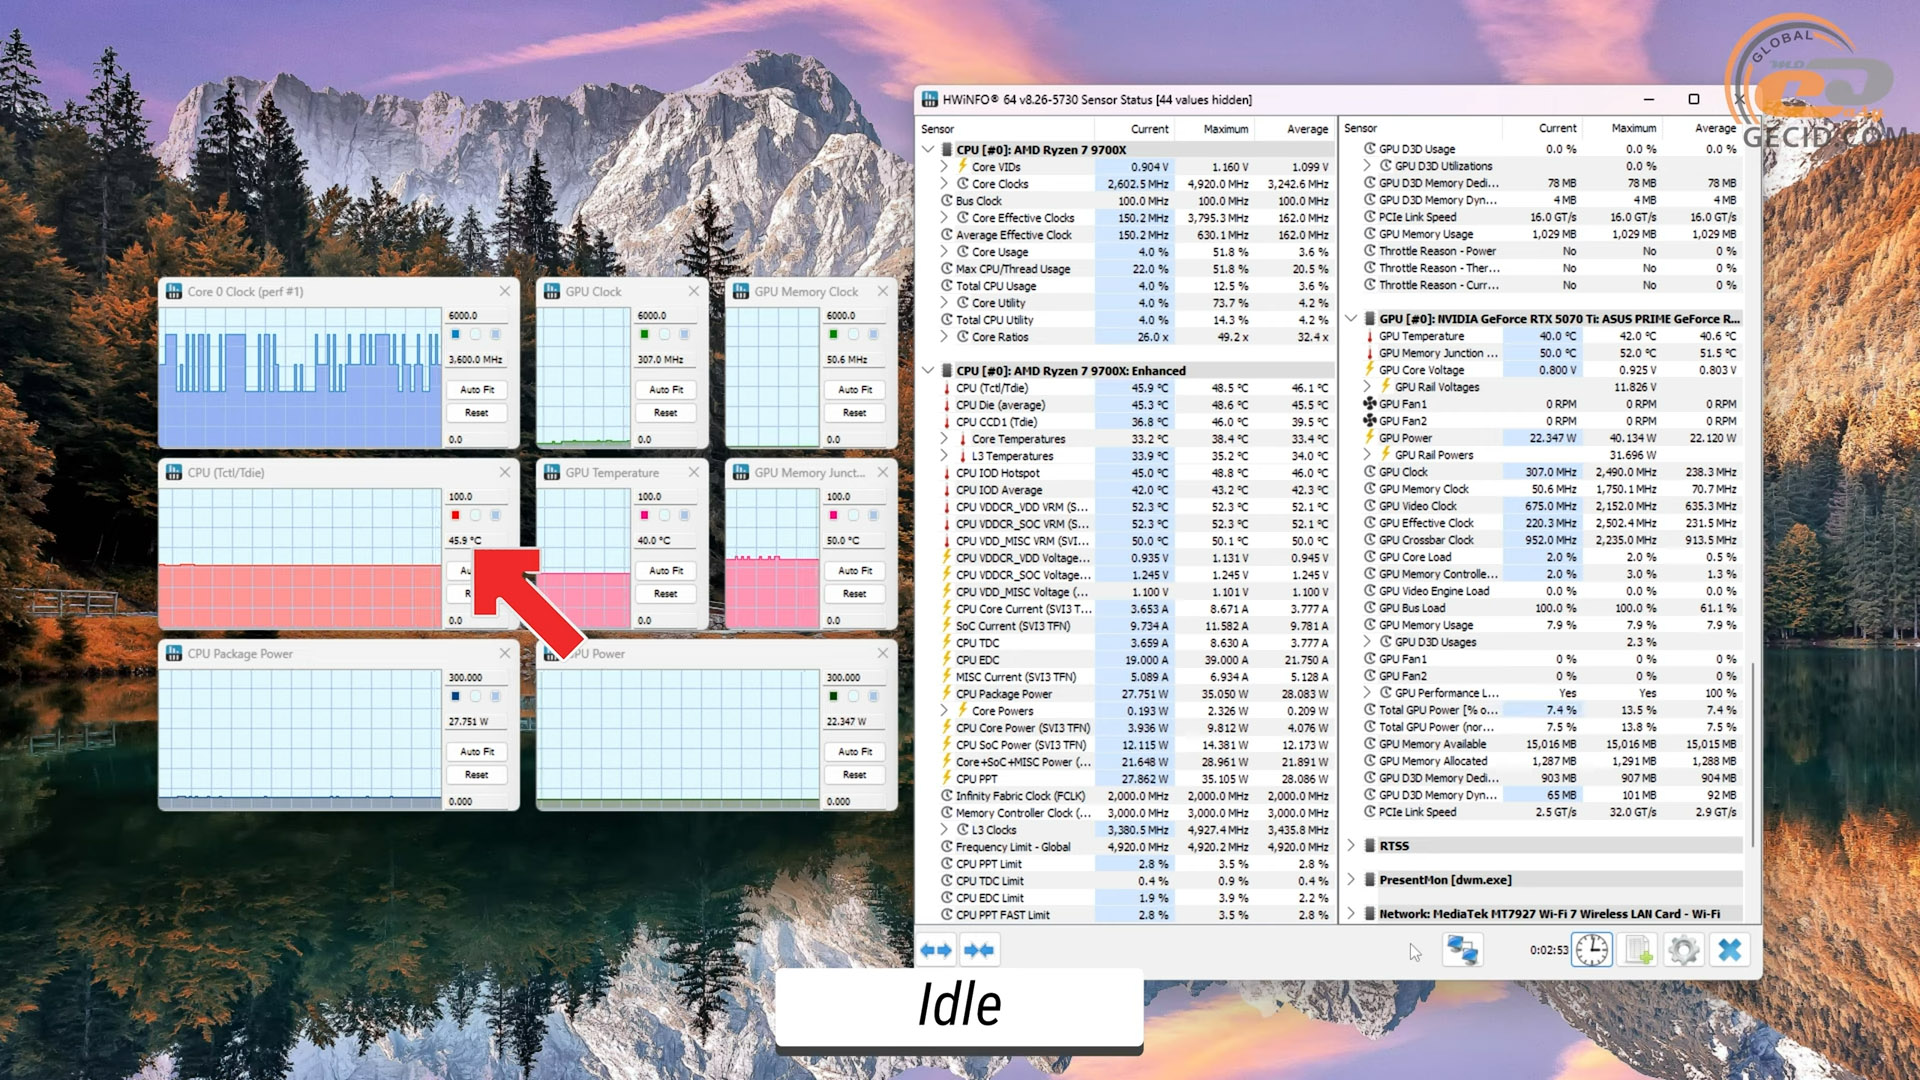This screenshot has width=1920, height=1080.
Task: Expand the Core VIDs row
Action: coord(944,167)
